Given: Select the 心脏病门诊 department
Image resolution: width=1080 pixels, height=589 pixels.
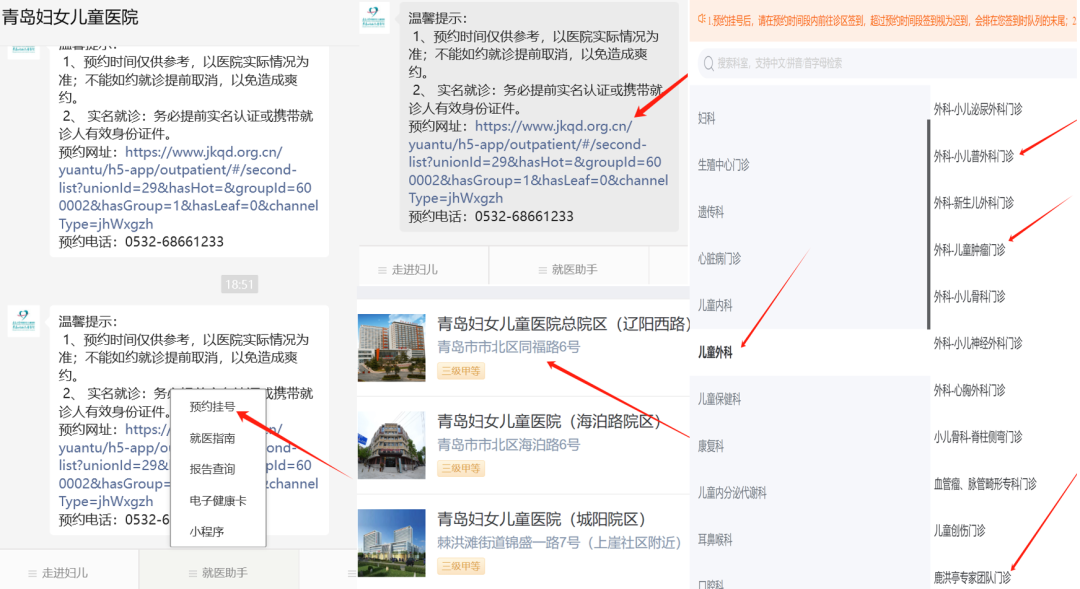Looking at the screenshot, I should pyautogui.click(x=719, y=259).
